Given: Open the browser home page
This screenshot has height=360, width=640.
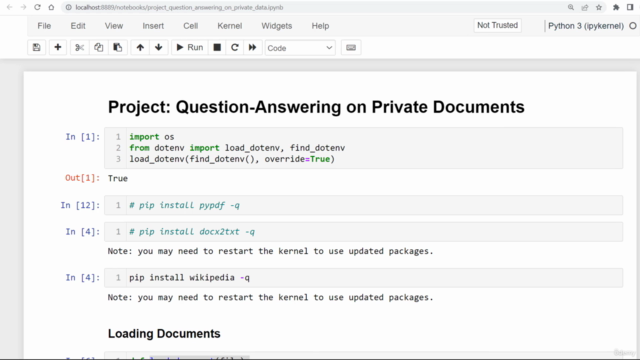Looking at the screenshot, I should [x=51, y=7].
